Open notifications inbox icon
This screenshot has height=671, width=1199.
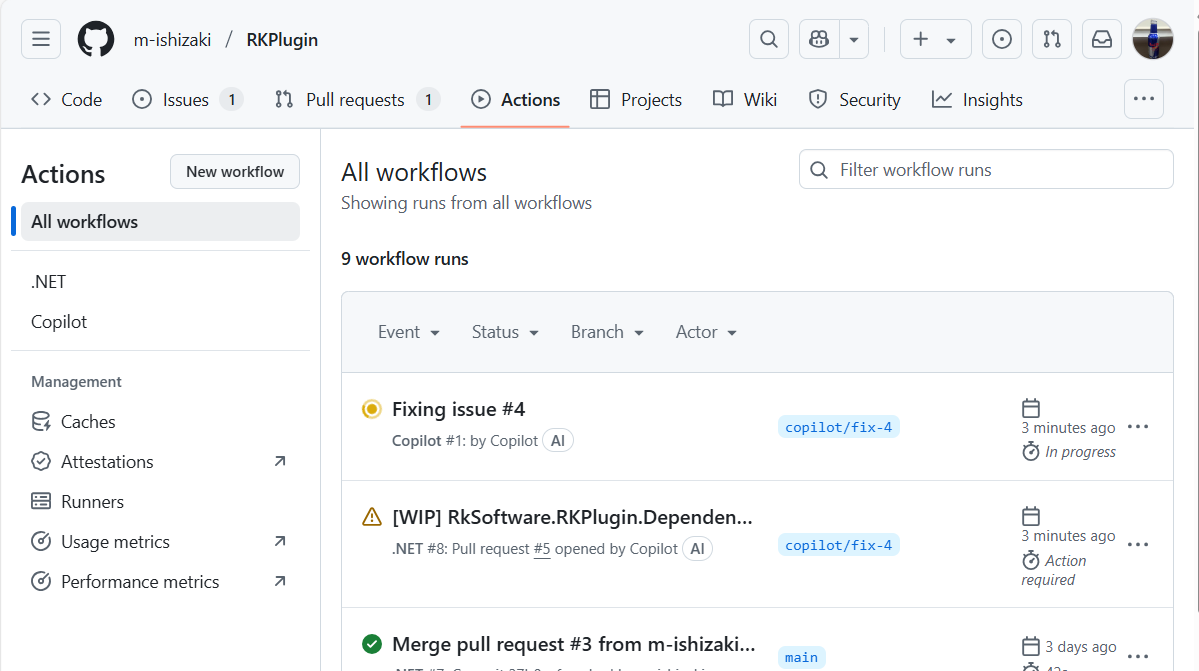[1102, 39]
